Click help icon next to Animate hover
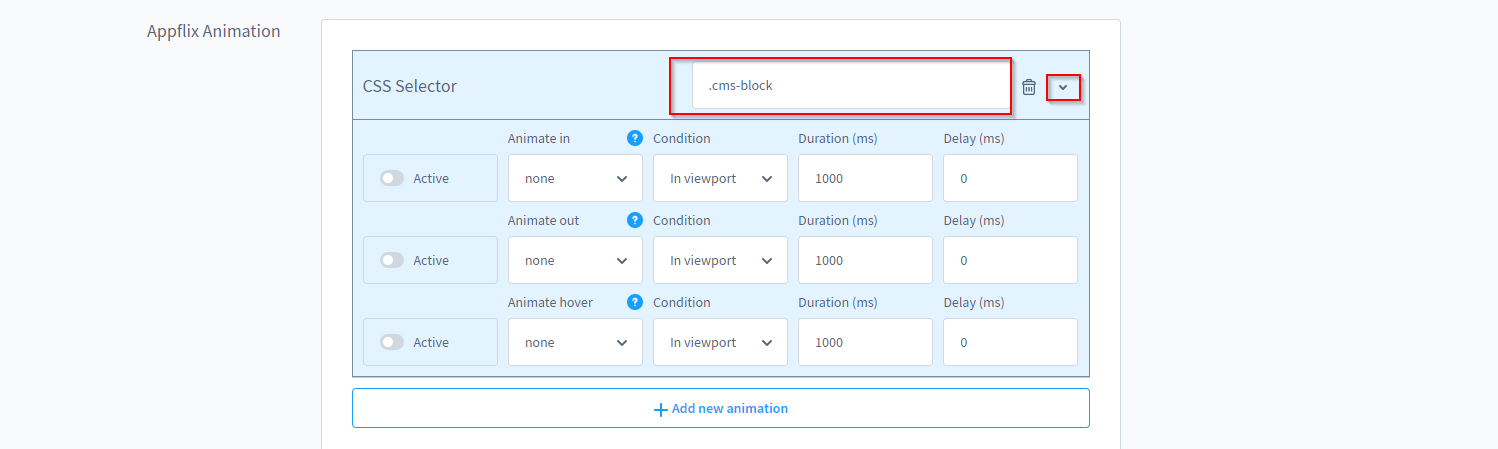 634,302
